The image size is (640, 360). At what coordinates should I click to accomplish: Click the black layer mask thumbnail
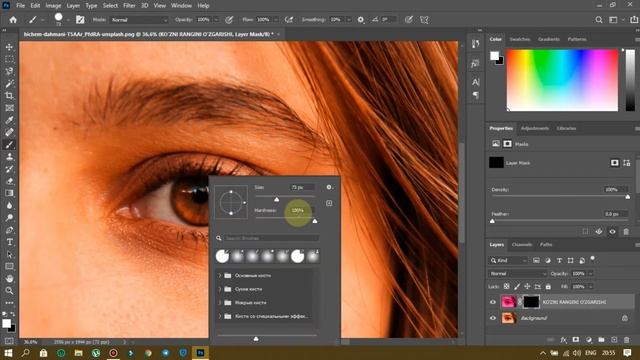[531, 302]
